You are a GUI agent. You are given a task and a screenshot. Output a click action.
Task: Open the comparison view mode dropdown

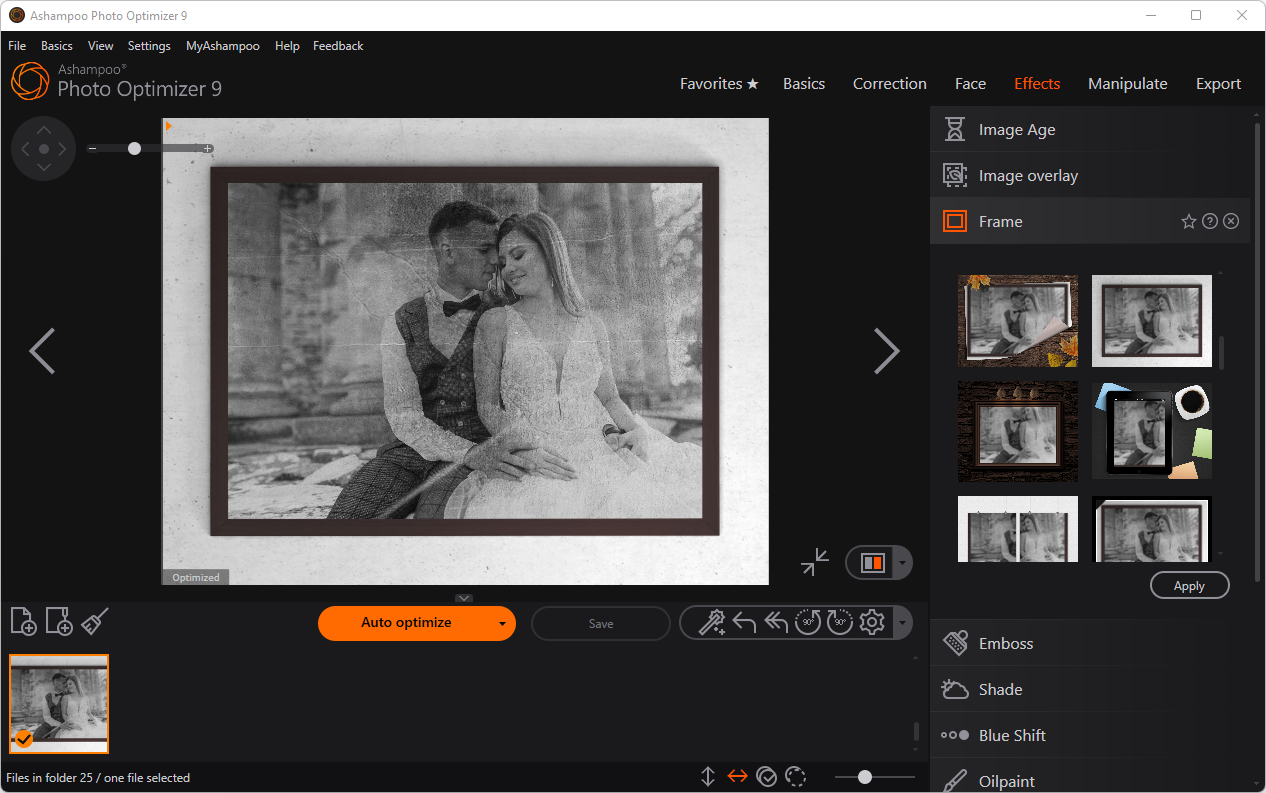901,562
